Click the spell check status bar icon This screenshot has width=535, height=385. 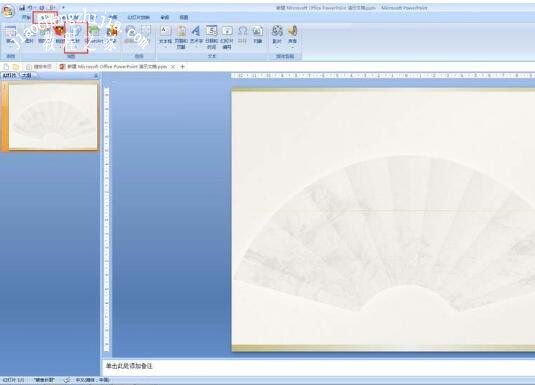click(x=67, y=380)
